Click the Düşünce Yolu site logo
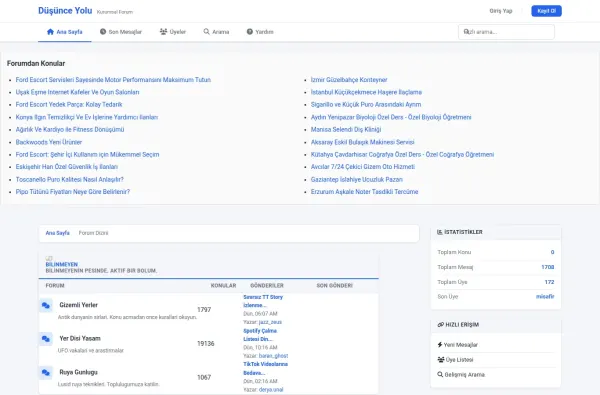 point(65,11)
